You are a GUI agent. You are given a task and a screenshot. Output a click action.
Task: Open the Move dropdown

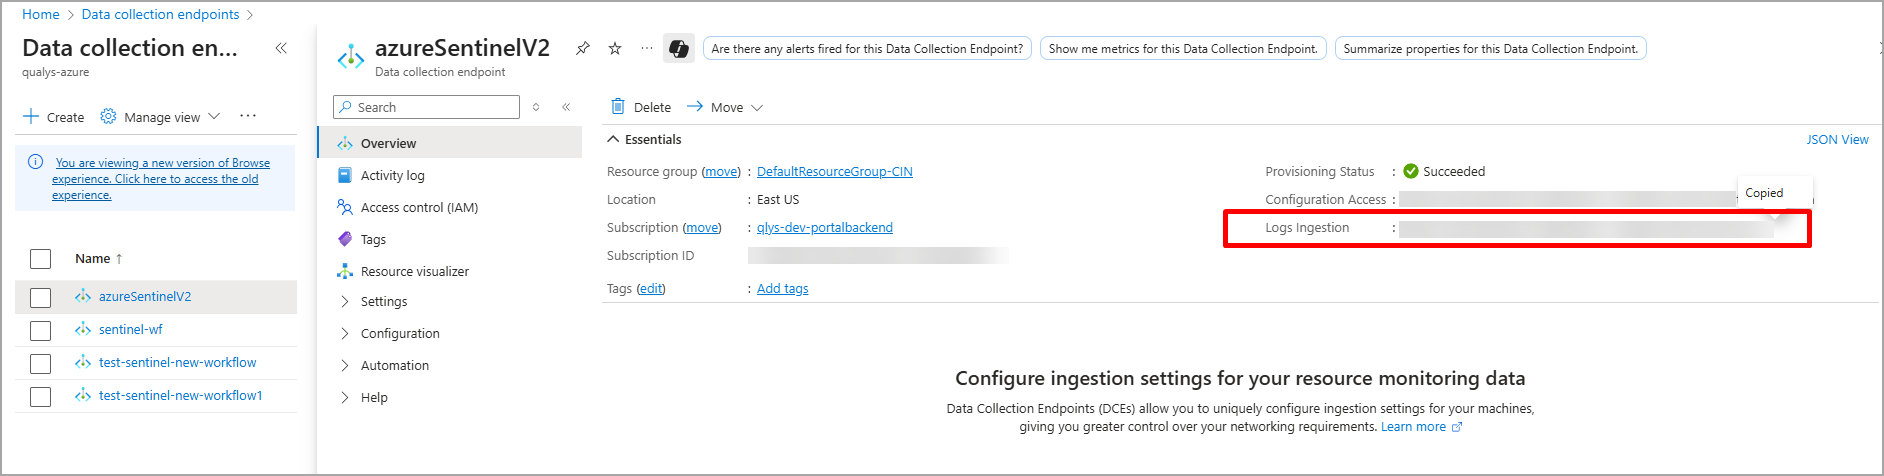click(x=726, y=107)
